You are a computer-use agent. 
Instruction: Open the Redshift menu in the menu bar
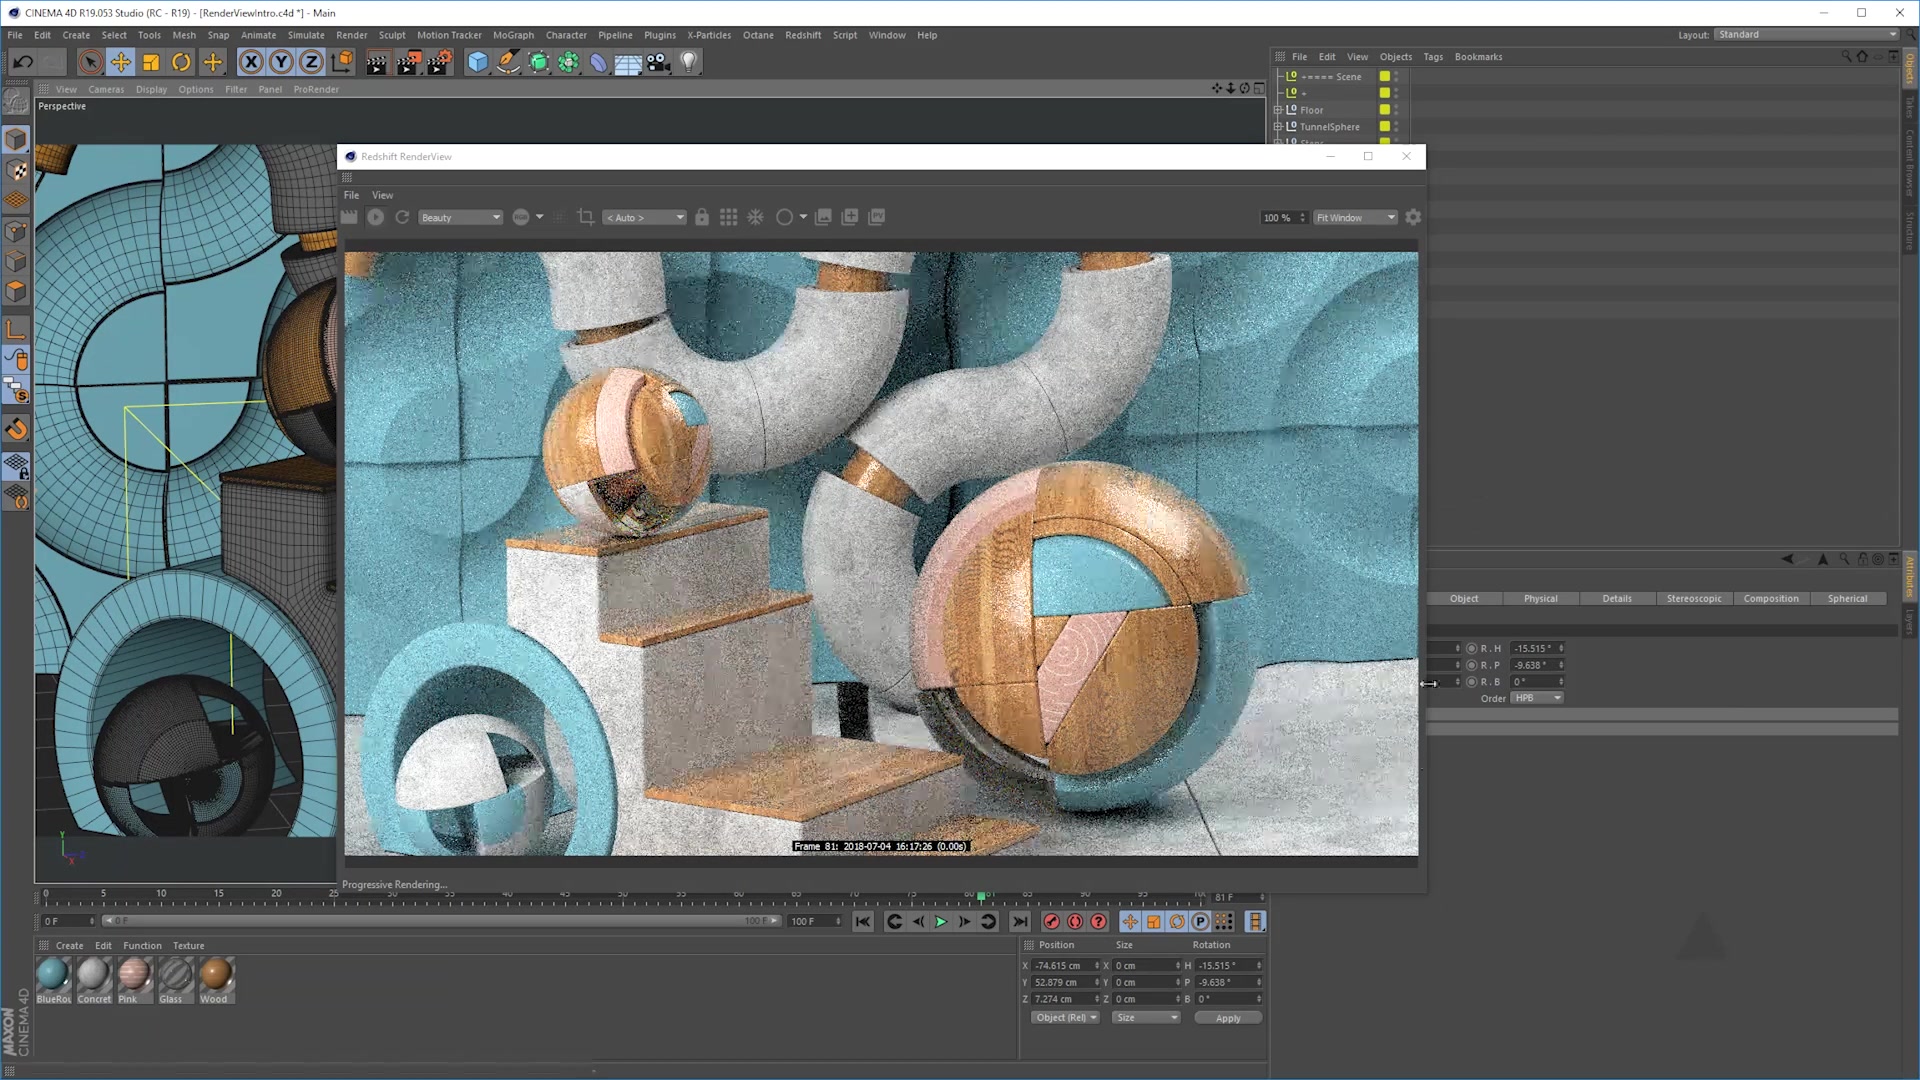point(803,35)
